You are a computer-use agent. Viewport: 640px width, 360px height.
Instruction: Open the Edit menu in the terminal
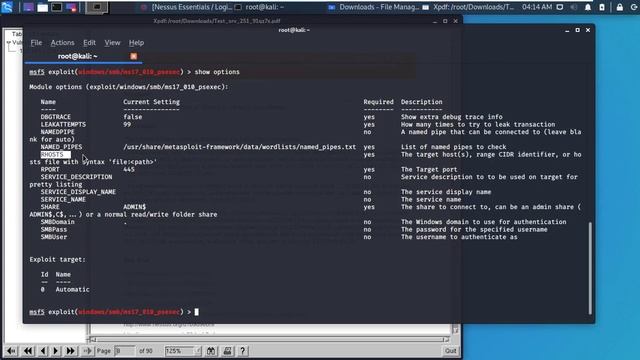click(89, 42)
